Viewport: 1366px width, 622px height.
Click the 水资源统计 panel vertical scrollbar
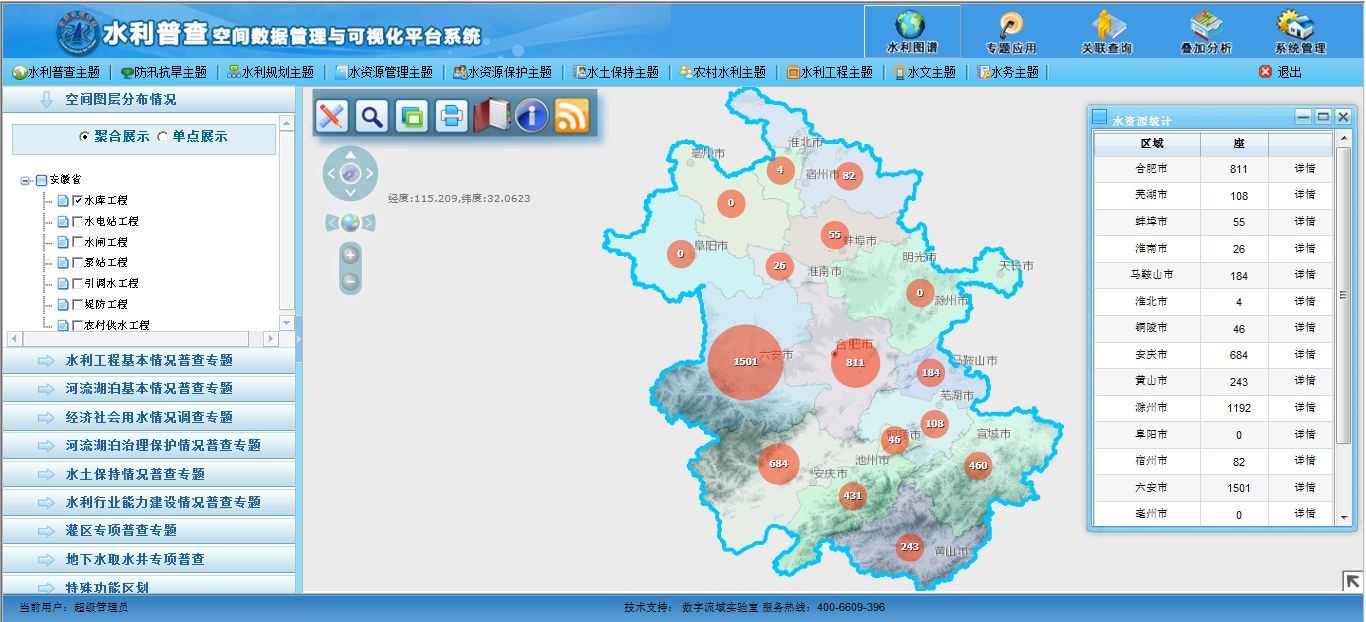pyautogui.click(x=1343, y=295)
